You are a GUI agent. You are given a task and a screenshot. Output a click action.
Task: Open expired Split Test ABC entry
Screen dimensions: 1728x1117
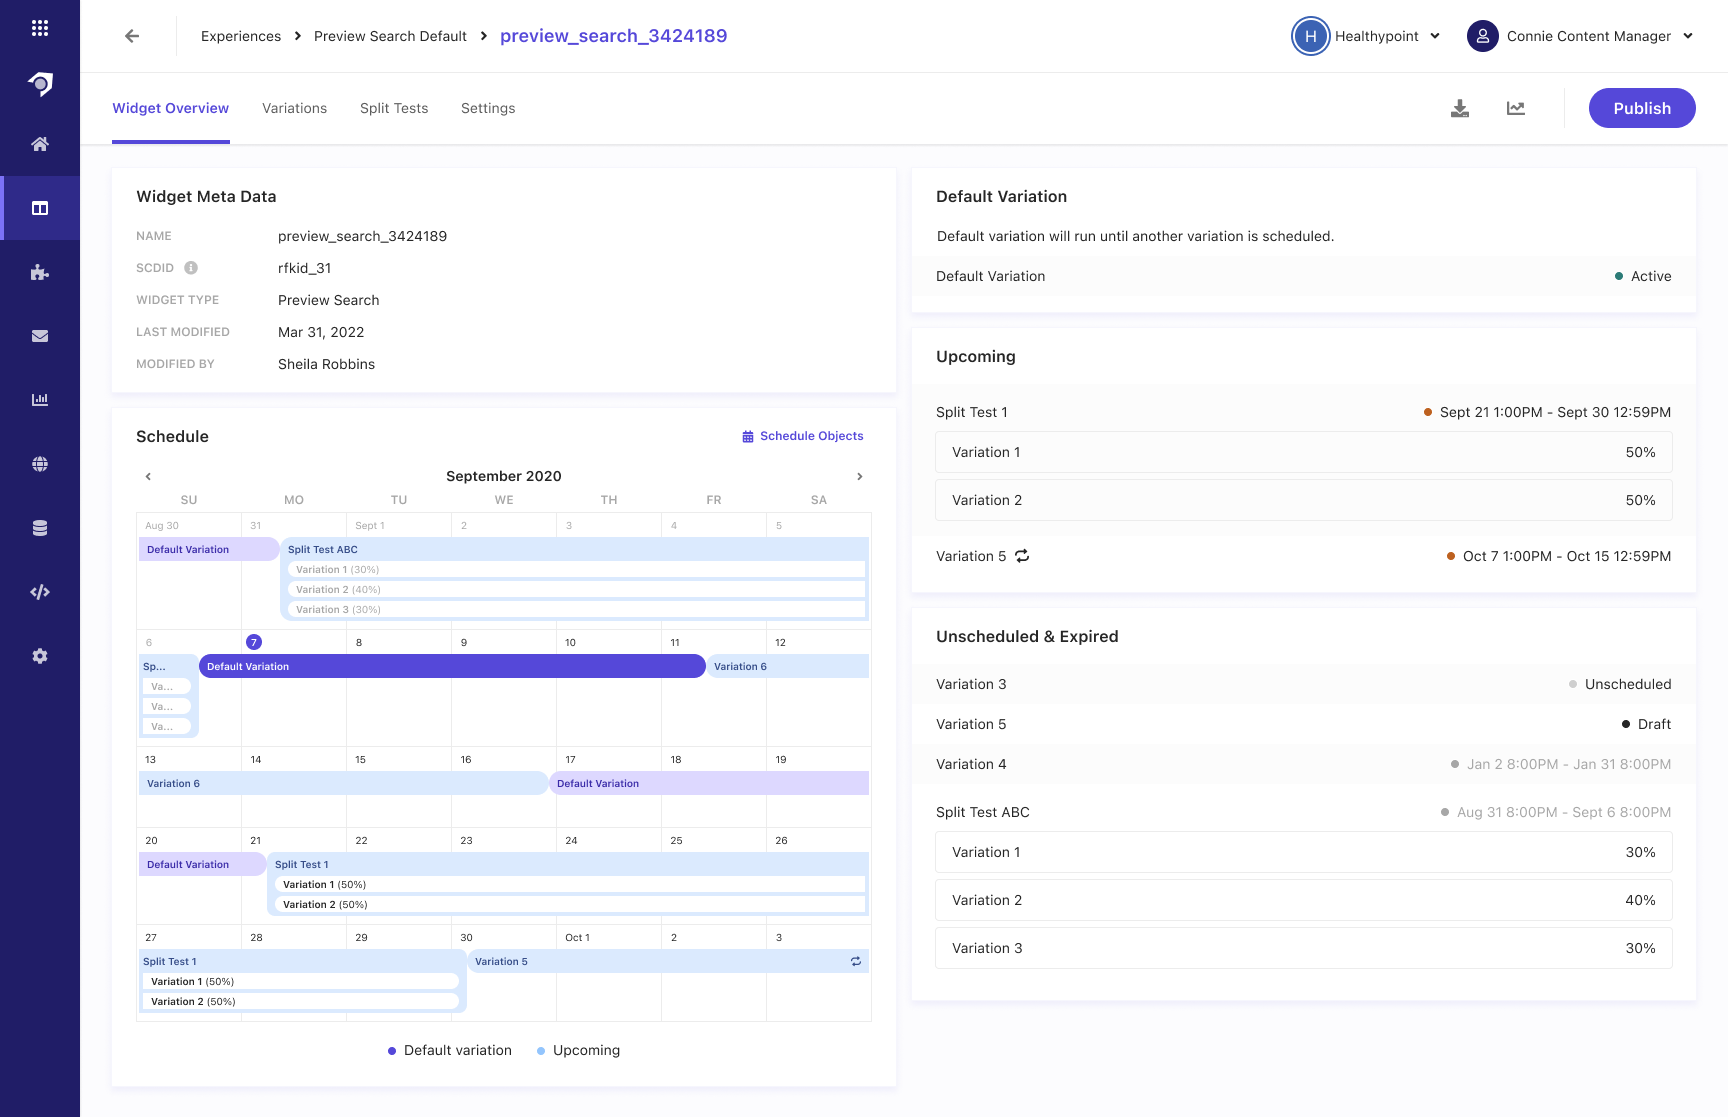1304,812
